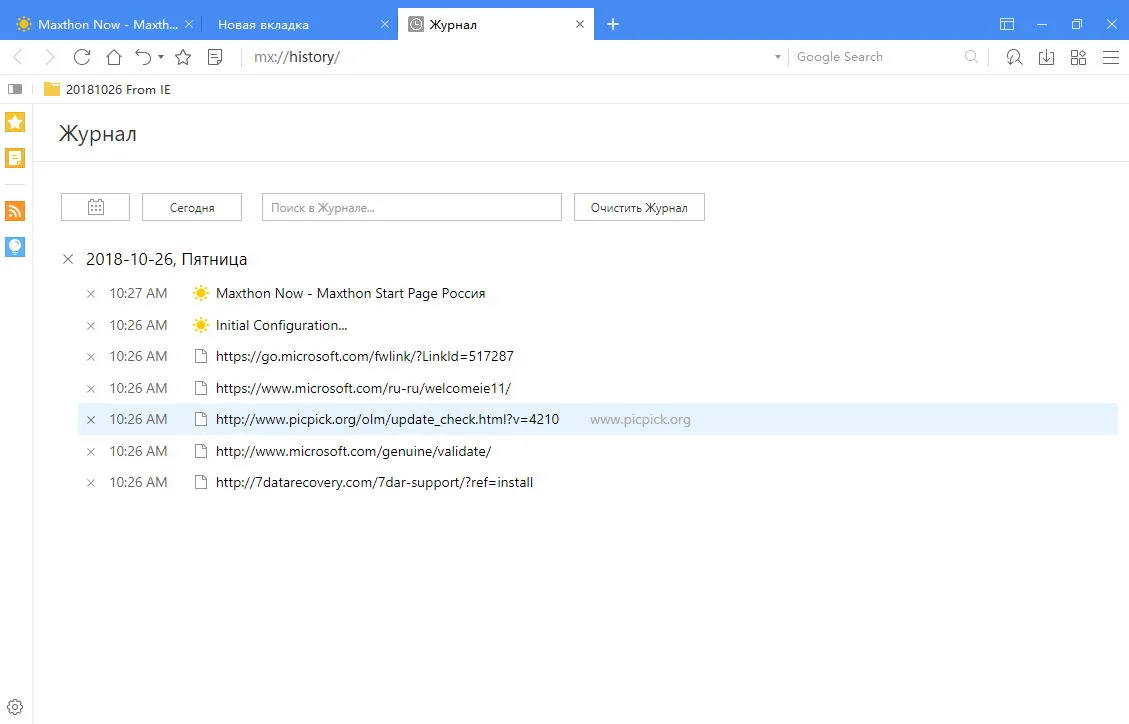Switch to the Новая вкладка tab
The image size is (1129, 724).
[264, 24]
